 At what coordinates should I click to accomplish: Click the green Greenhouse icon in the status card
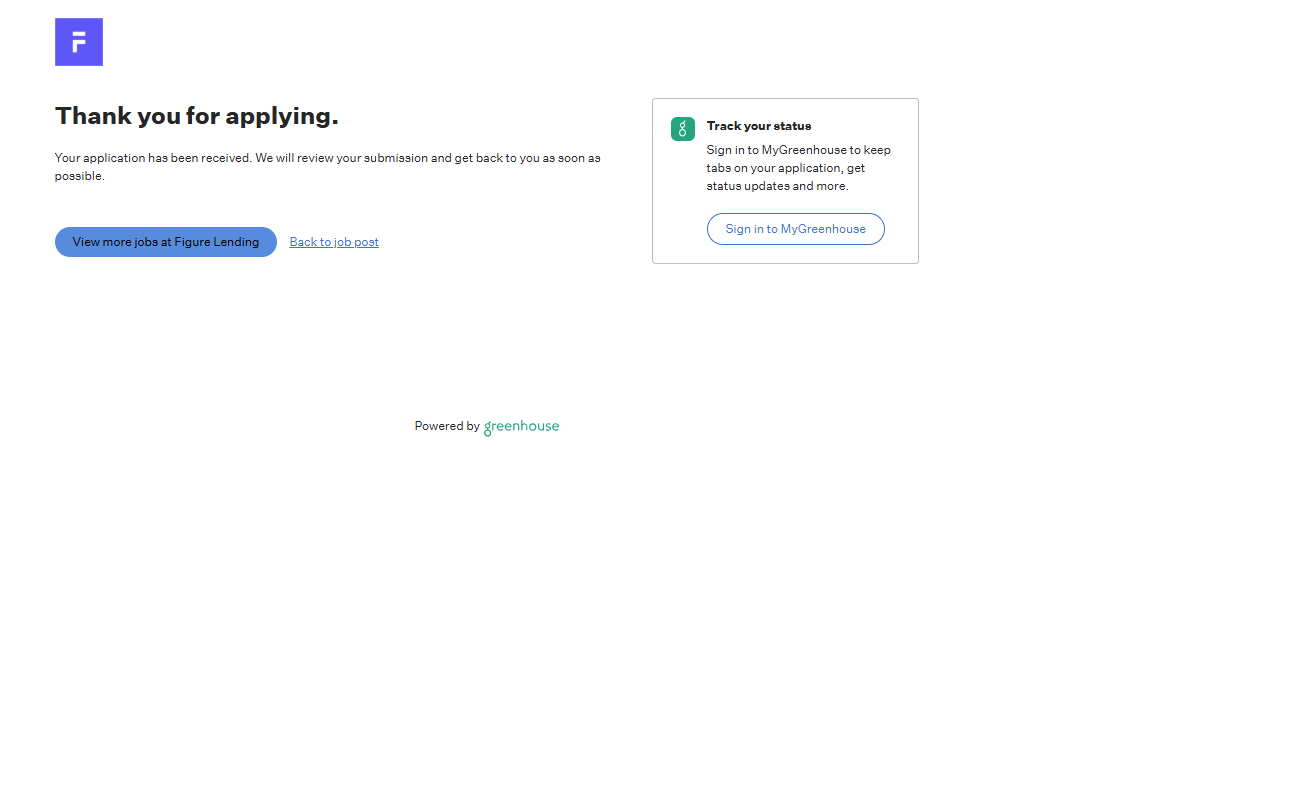[x=682, y=129]
